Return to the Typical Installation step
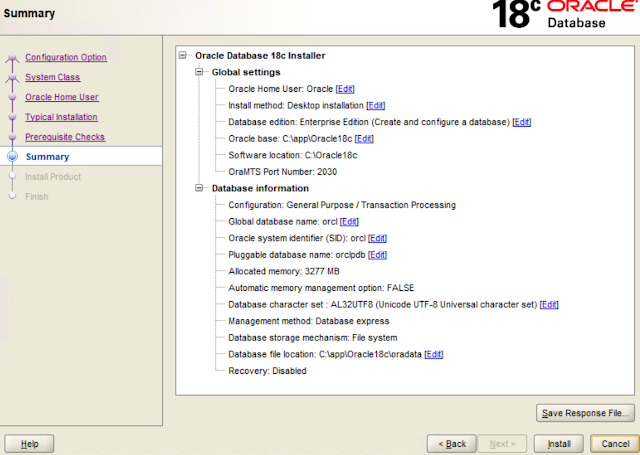The image size is (640, 455). (x=61, y=117)
